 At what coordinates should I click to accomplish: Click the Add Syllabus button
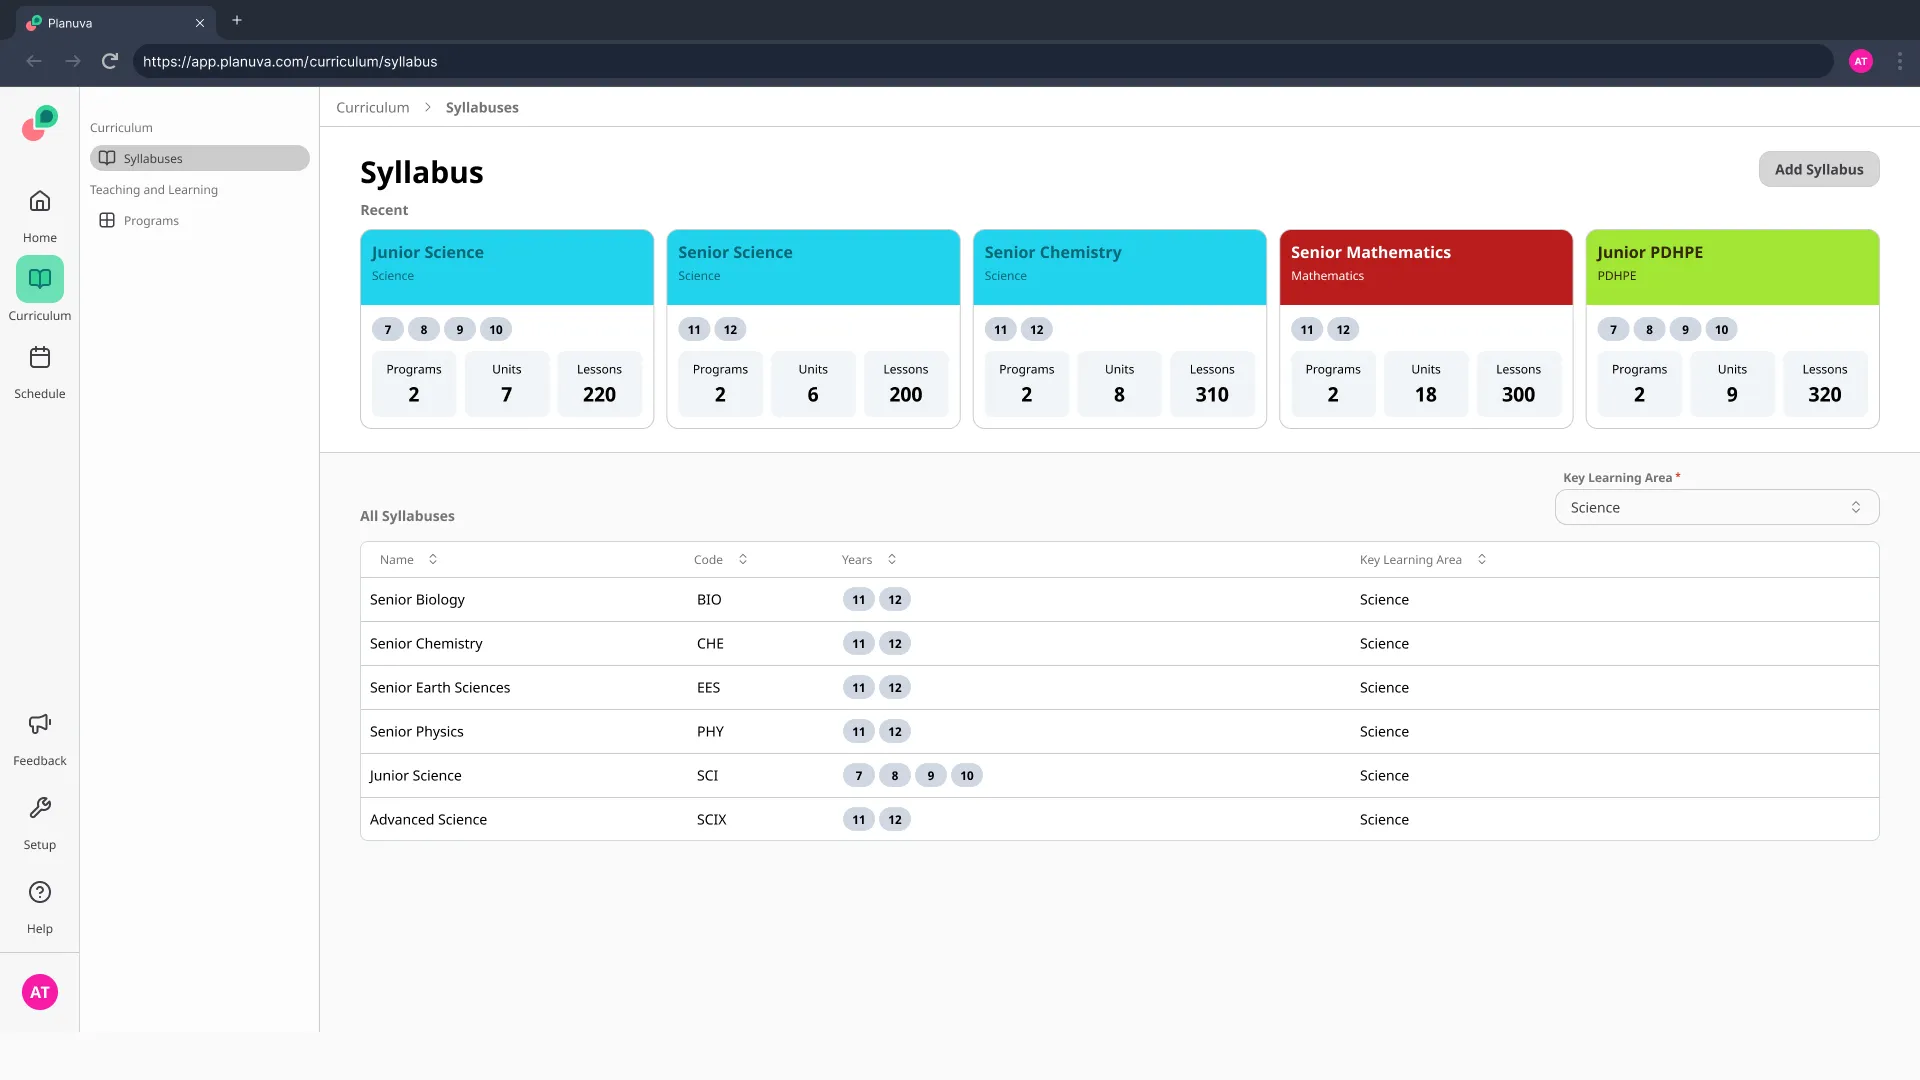(x=1818, y=169)
